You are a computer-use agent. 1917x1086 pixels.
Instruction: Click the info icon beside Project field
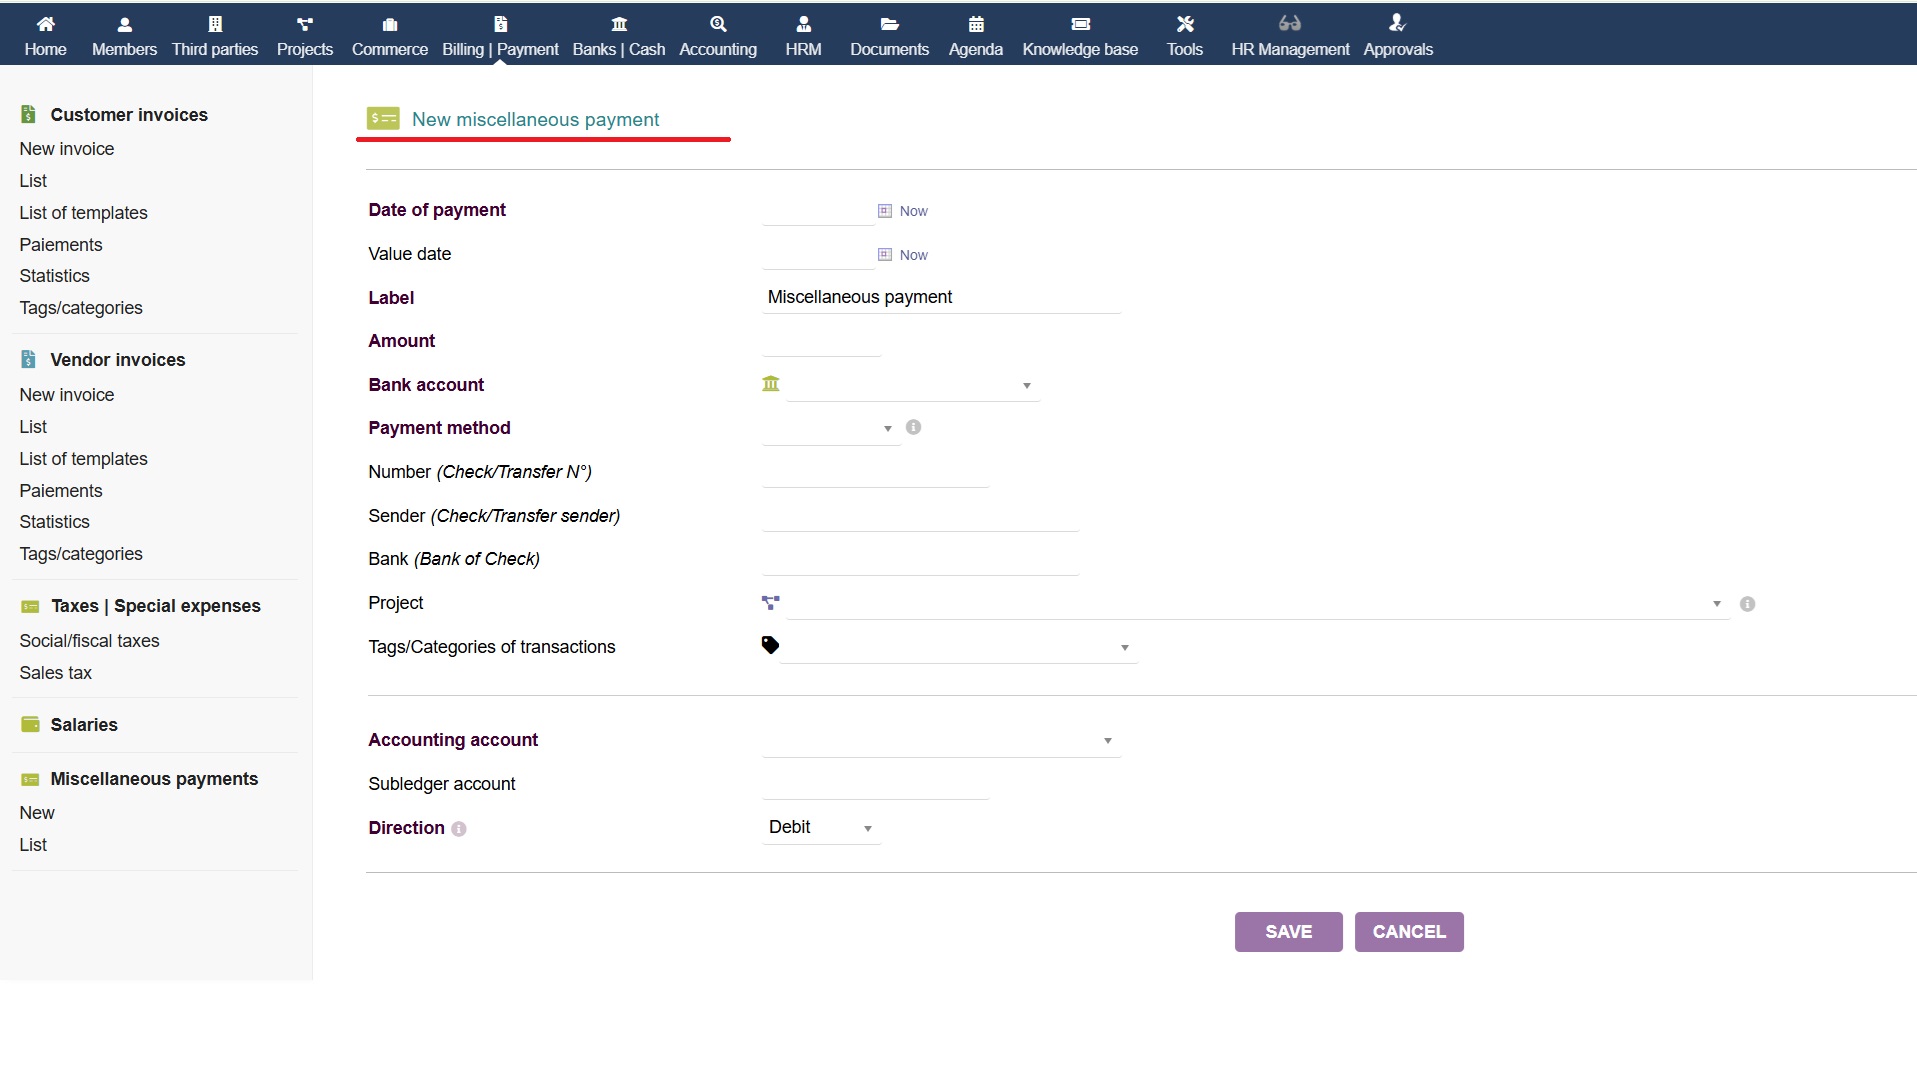[x=1746, y=604]
